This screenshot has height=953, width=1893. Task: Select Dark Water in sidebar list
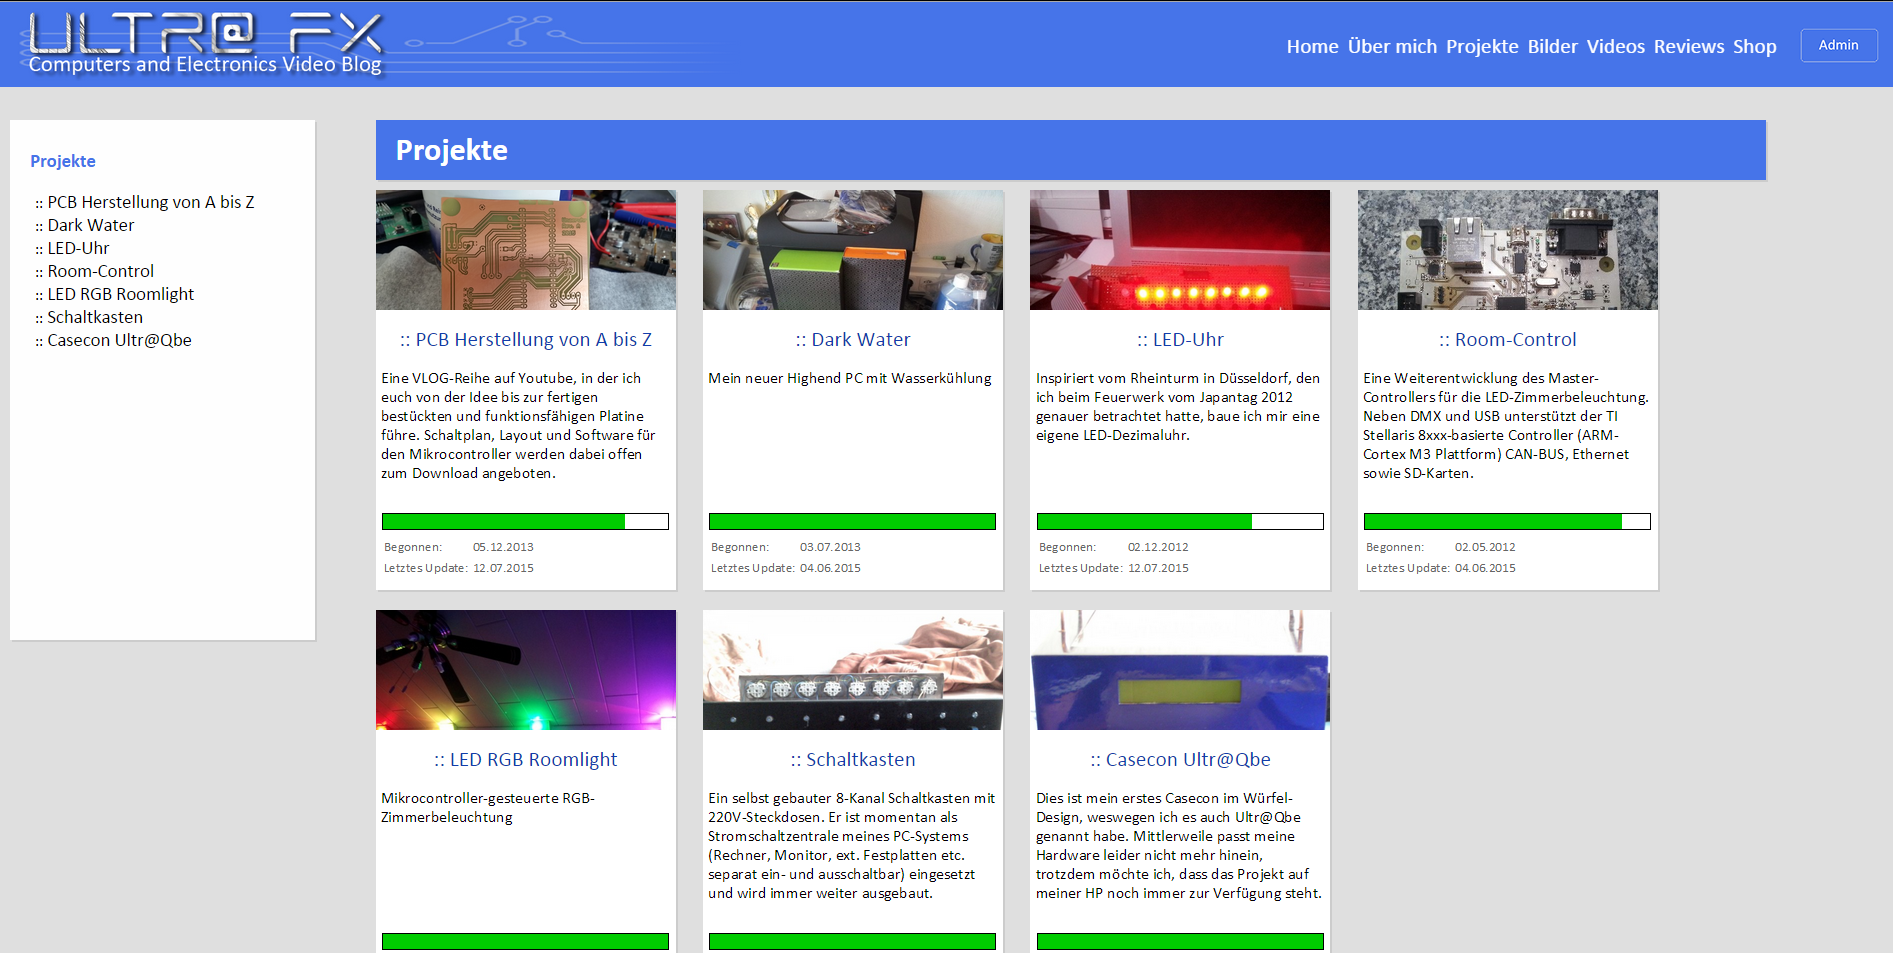point(90,225)
